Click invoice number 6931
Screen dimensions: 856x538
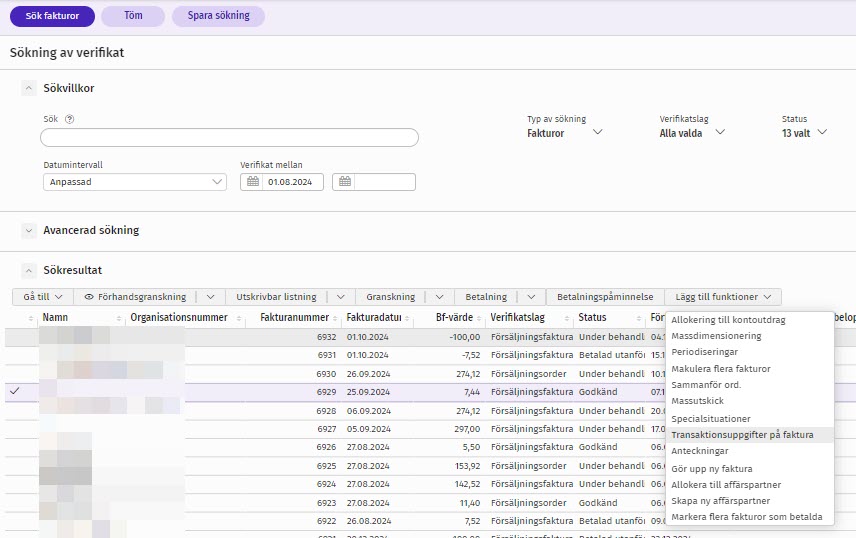point(326,355)
